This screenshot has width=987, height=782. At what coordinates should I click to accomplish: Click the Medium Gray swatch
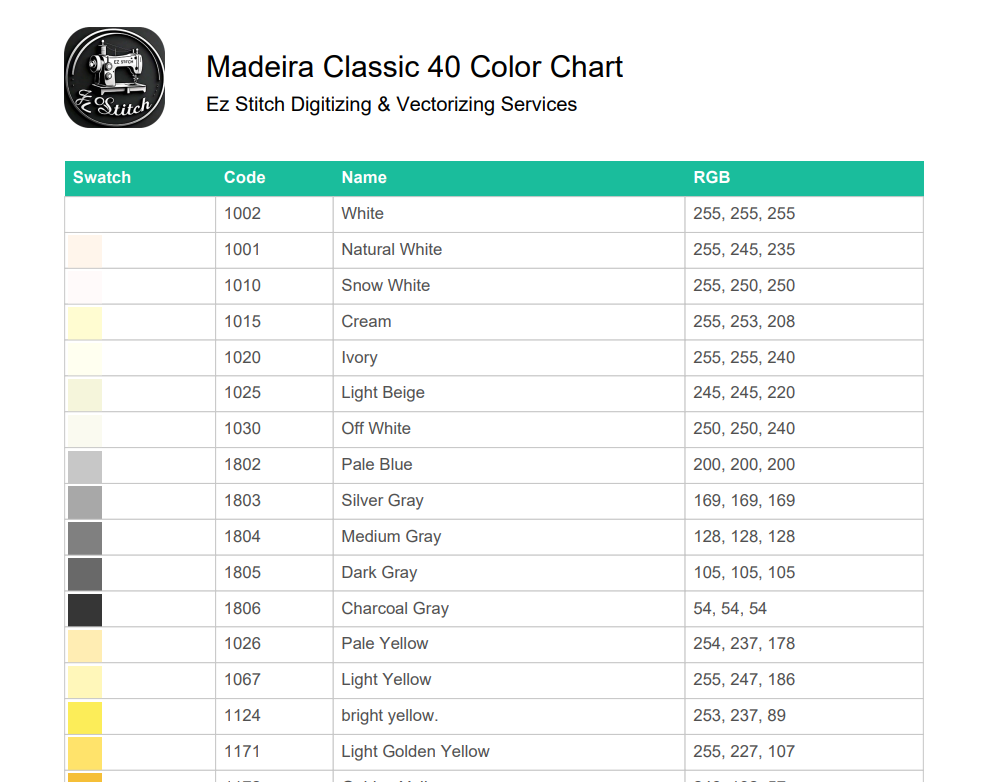point(85,538)
